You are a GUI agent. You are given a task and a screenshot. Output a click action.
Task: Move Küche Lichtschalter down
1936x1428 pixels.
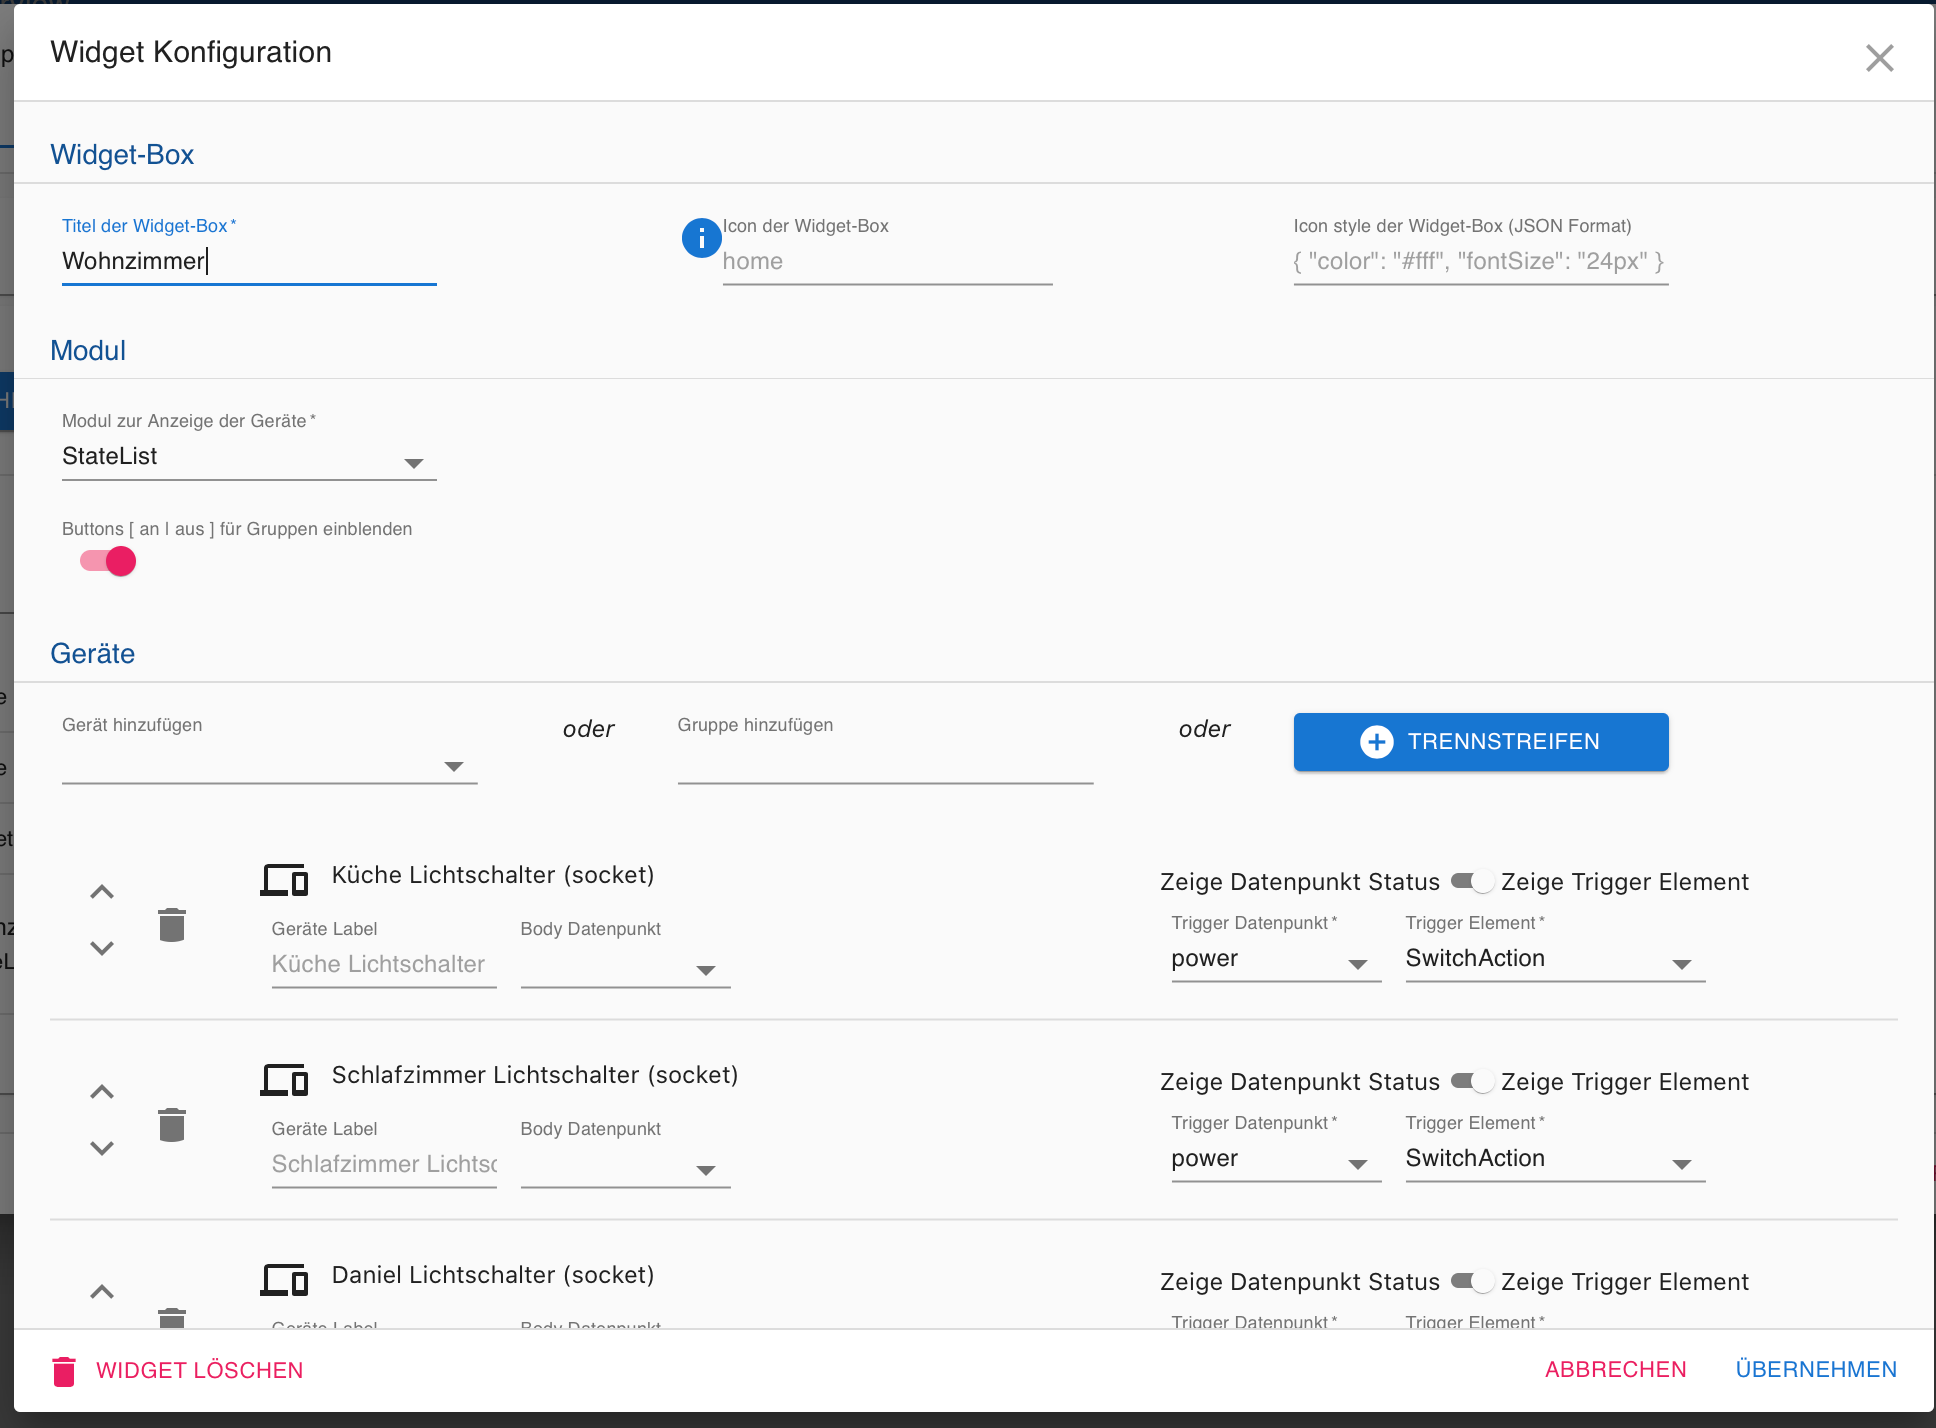click(x=102, y=948)
